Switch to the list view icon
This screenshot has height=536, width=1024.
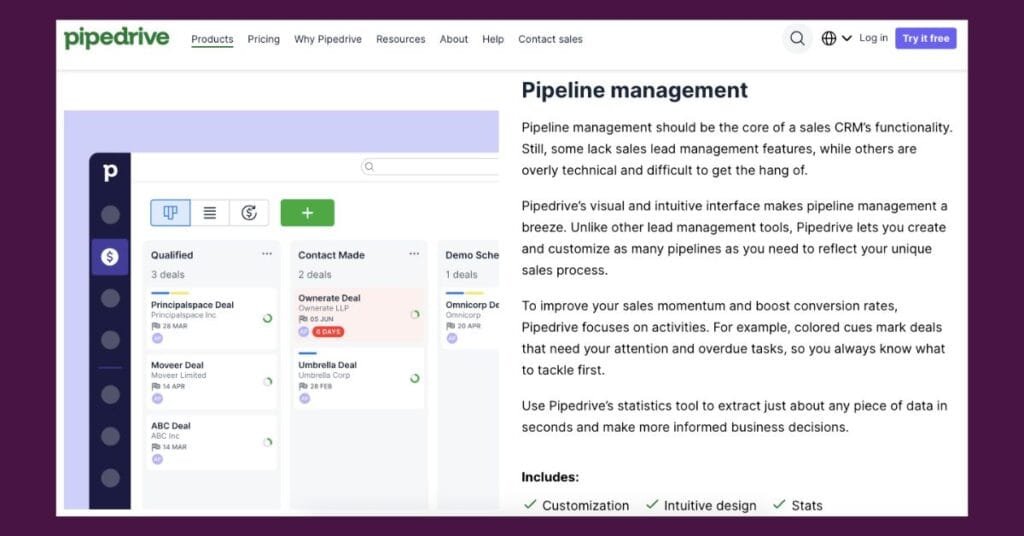click(210, 213)
